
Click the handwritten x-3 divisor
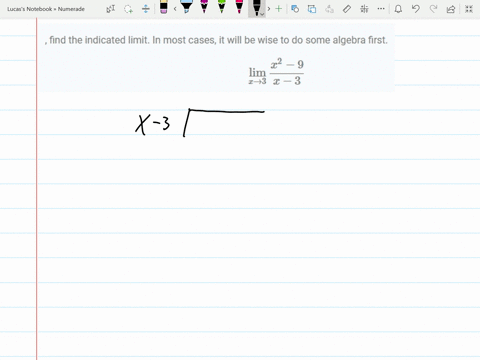[153, 124]
